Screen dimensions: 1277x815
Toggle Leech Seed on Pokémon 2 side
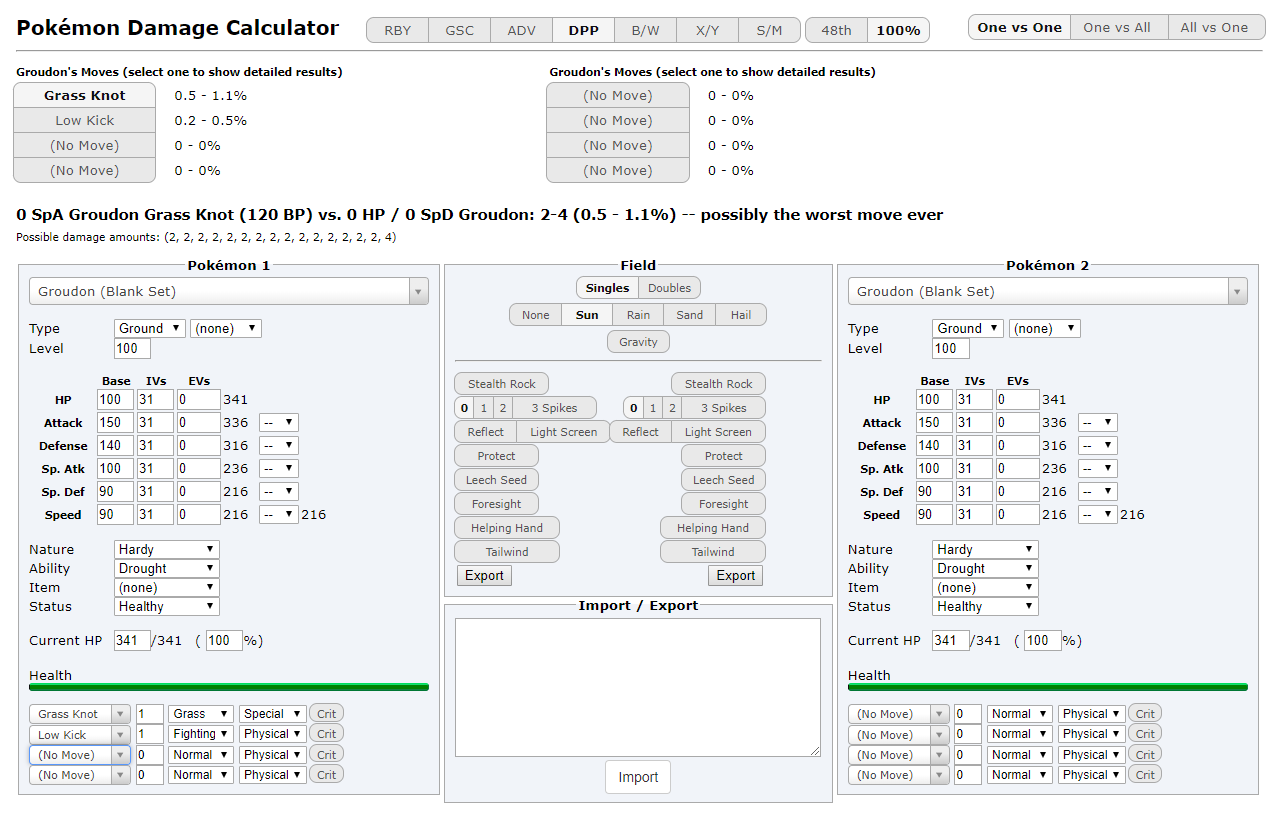coord(723,480)
